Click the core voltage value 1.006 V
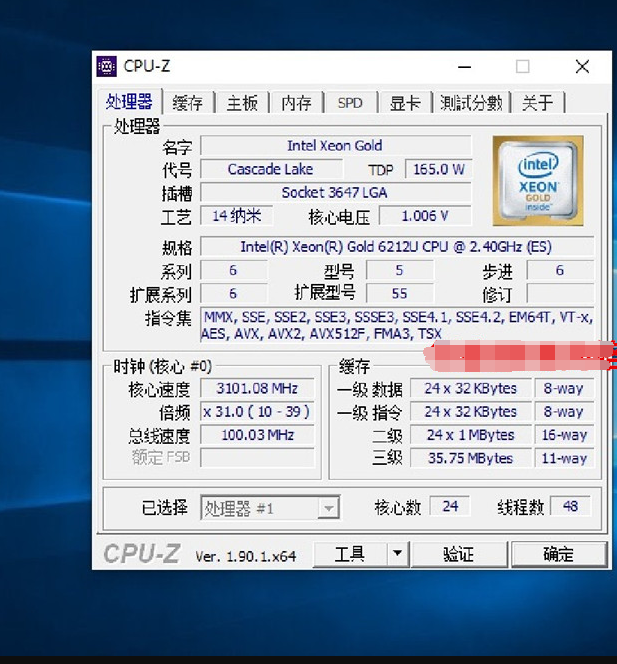This screenshot has height=664, width=617. tap(425, 216)
